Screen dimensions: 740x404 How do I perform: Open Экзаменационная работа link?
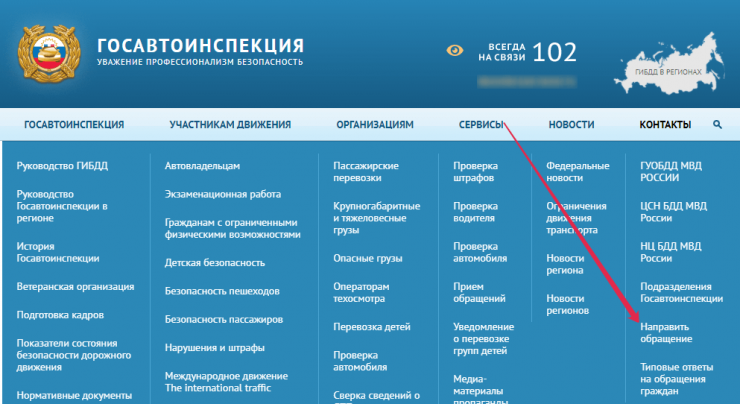[x=223, y=194]
